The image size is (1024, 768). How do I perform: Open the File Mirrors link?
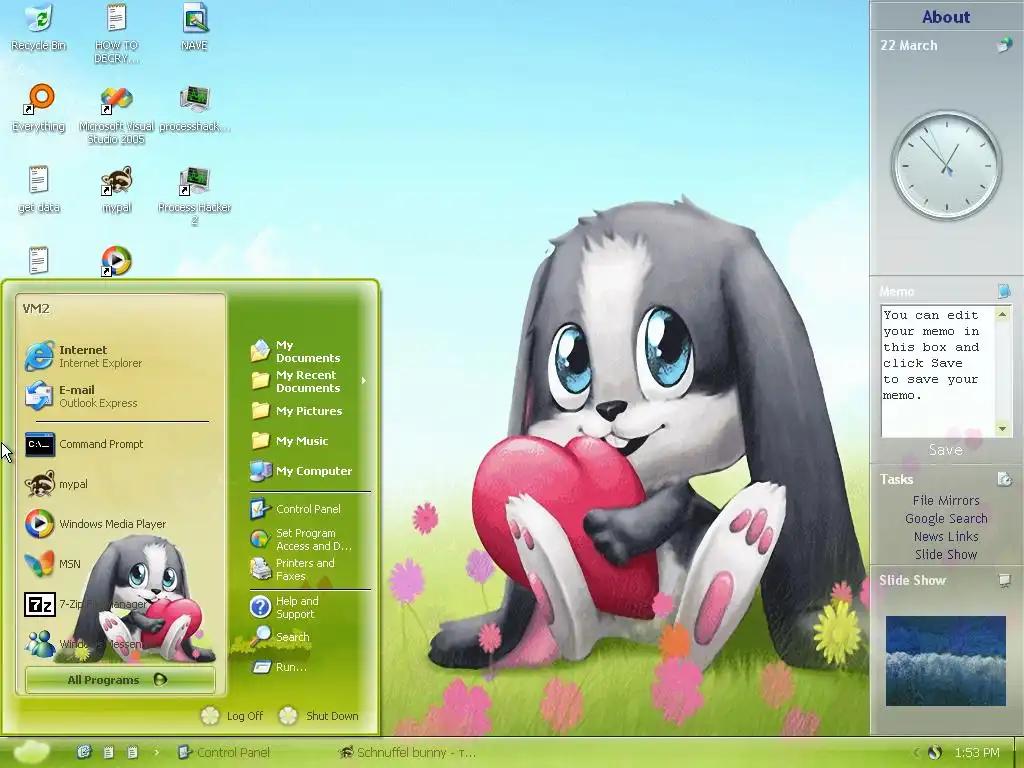[x=946, y=500]
